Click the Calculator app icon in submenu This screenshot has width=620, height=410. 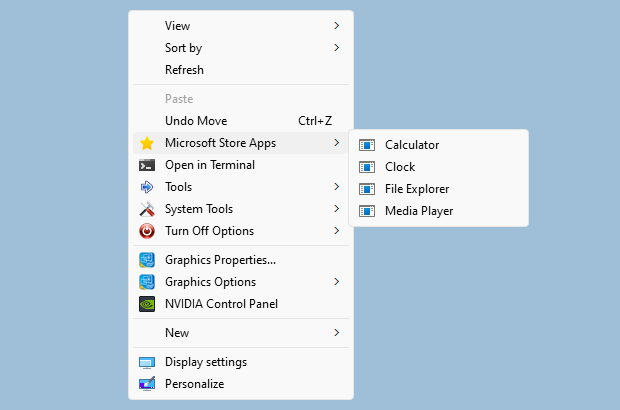367,145
